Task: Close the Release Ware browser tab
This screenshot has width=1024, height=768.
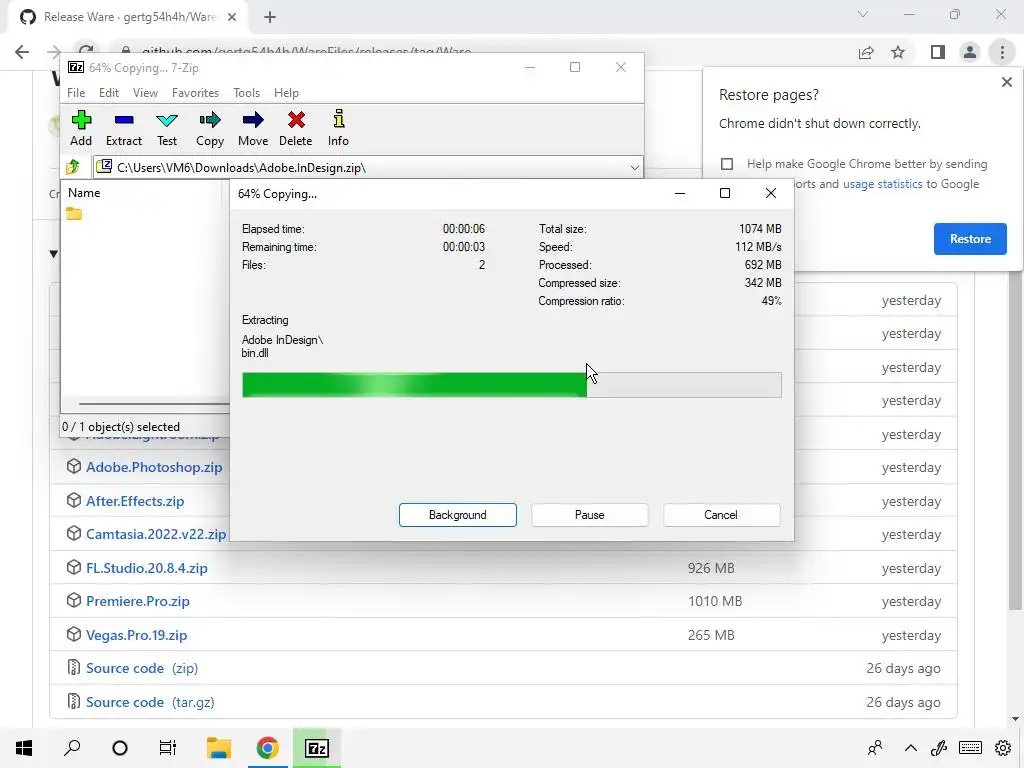Action: tap(232, 17)
